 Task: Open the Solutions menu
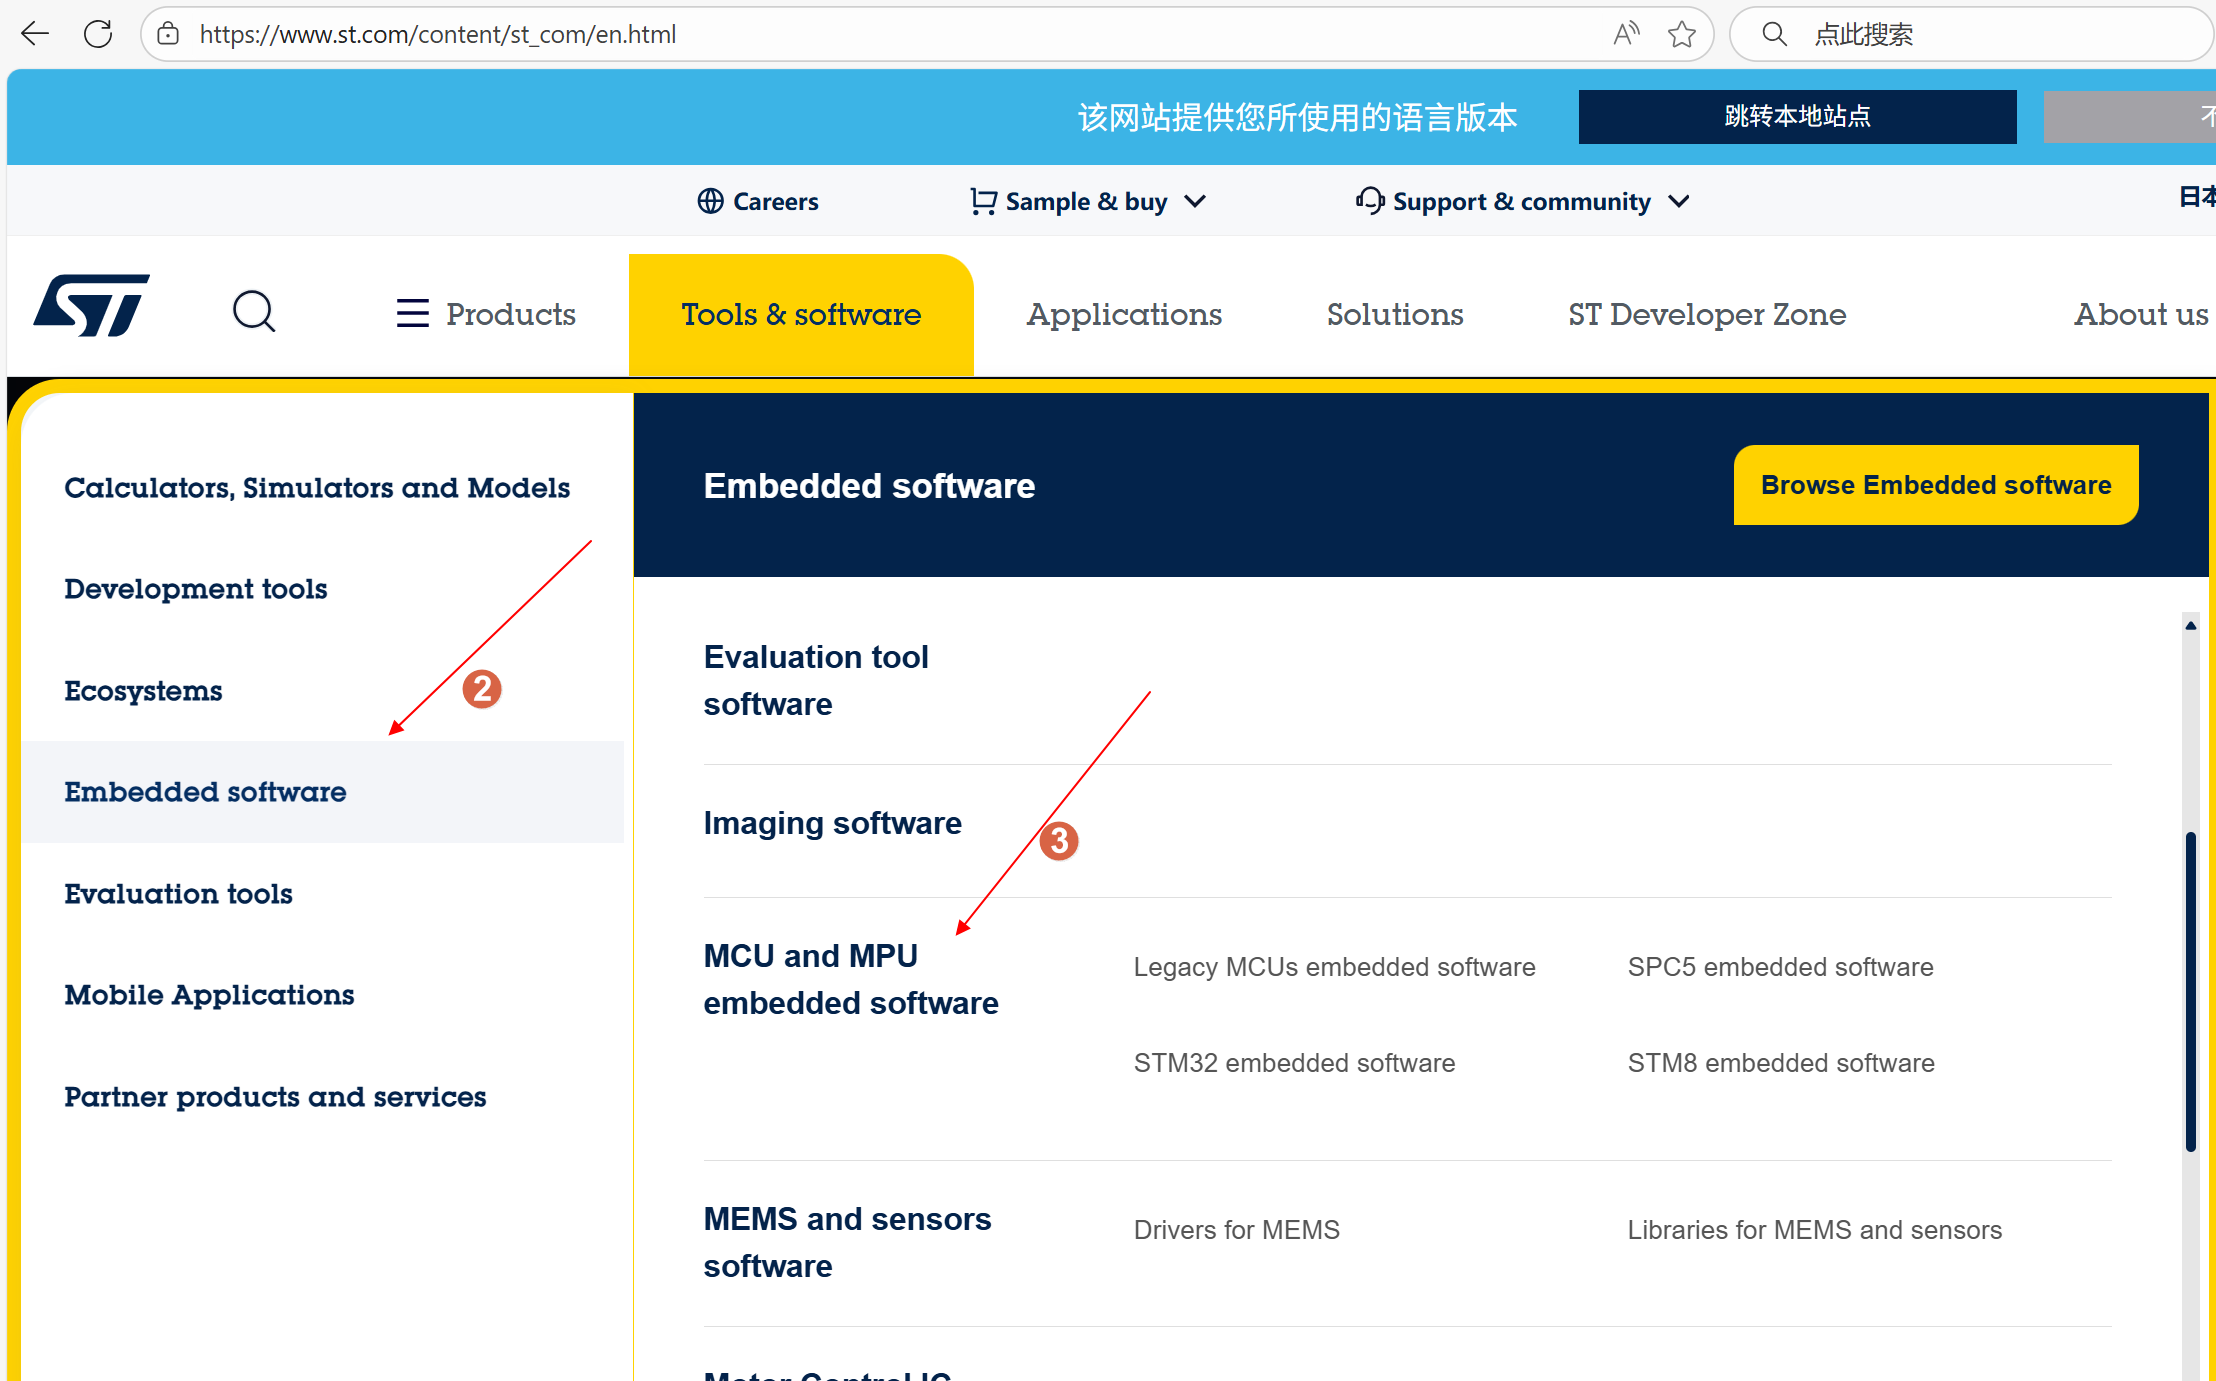(x=1395, y=314)
